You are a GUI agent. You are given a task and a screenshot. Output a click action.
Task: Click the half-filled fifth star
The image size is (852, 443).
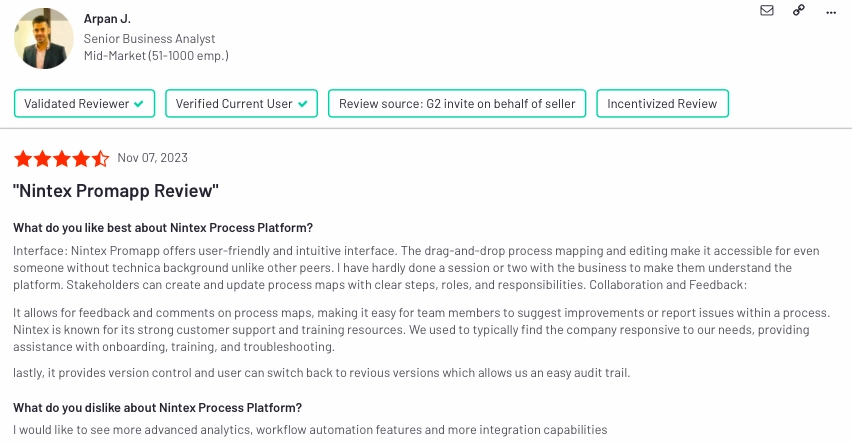click(101, 159)
